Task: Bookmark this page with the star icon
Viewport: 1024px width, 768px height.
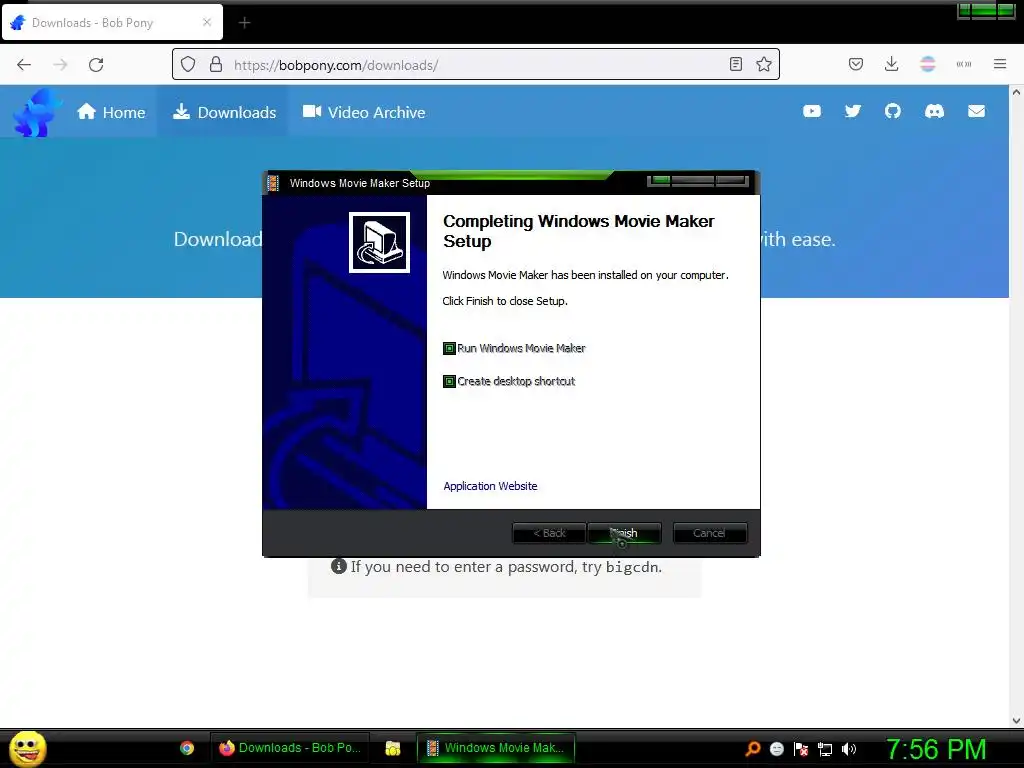Action: 763,64
